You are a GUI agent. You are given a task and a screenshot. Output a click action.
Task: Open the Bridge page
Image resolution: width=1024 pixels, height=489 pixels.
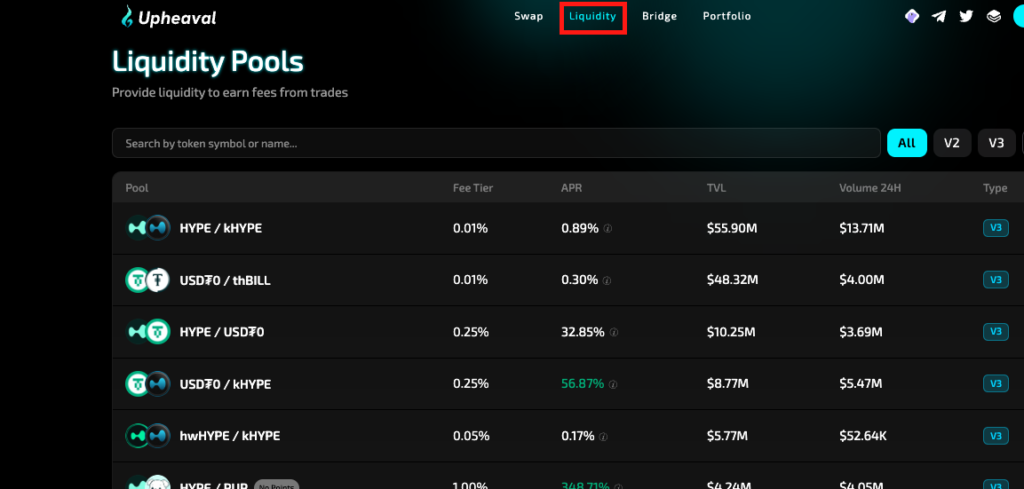click(659, 16)
